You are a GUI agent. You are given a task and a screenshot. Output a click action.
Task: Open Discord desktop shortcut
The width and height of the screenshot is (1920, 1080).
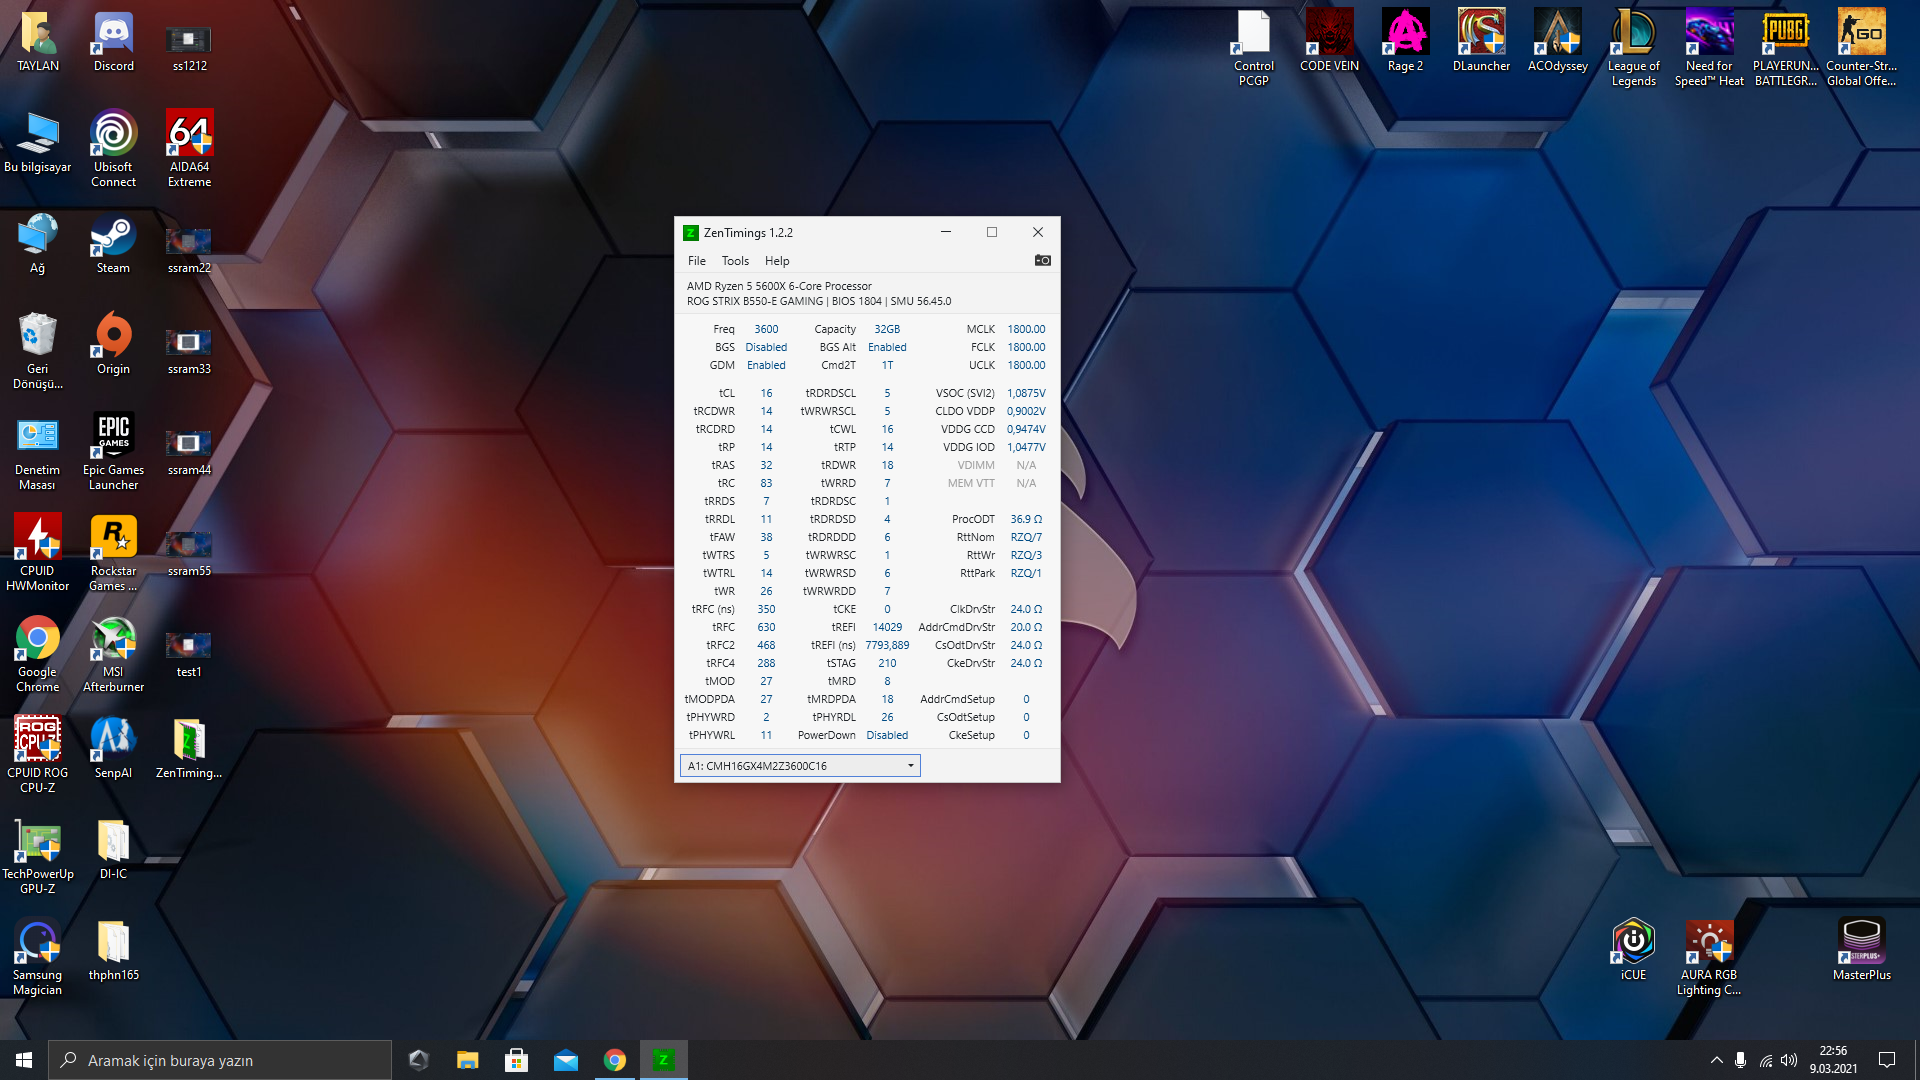[x=114, y=42]
